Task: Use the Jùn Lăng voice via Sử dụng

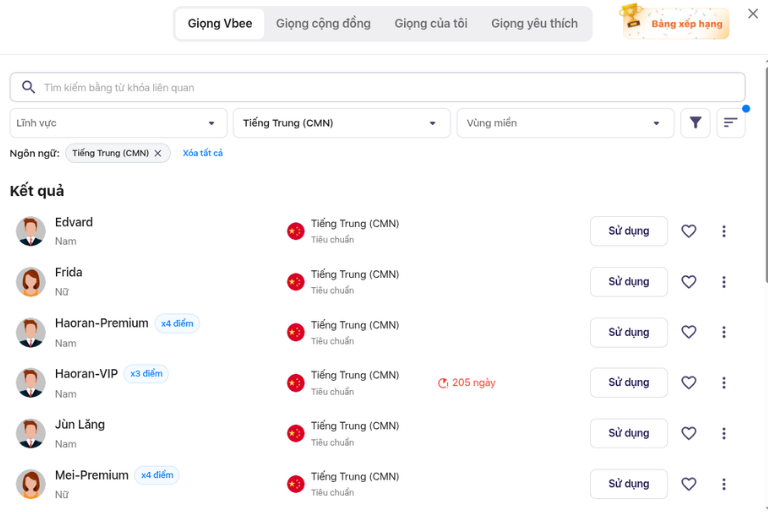Action: point(629,433)
